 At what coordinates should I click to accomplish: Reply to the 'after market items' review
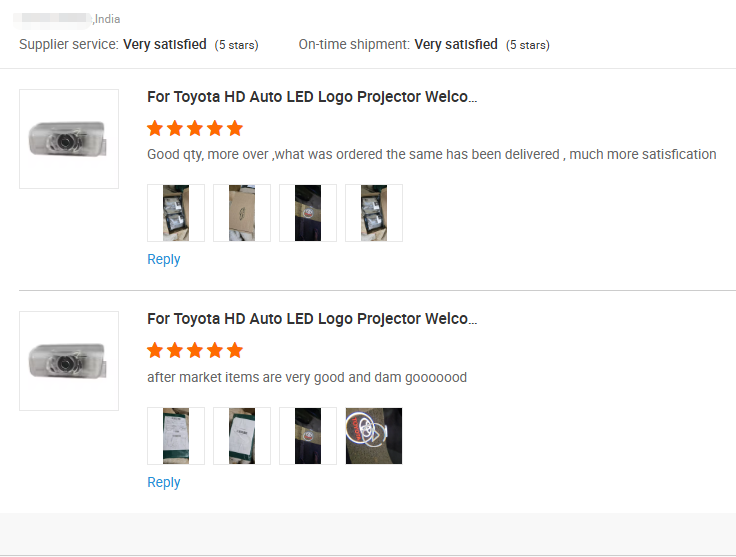(x=163, y=482)
